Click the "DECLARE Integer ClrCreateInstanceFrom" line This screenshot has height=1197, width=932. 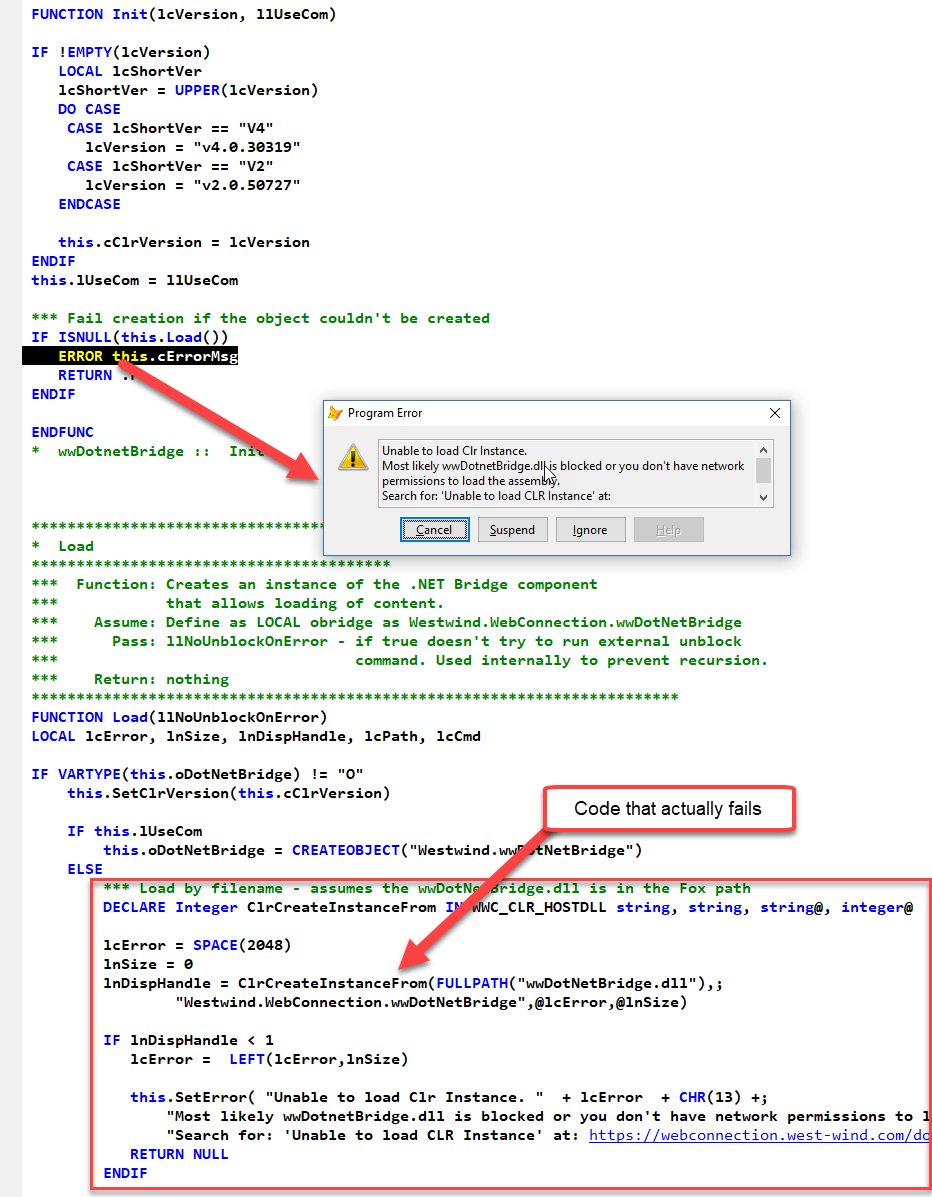click(x=508, y=907)
